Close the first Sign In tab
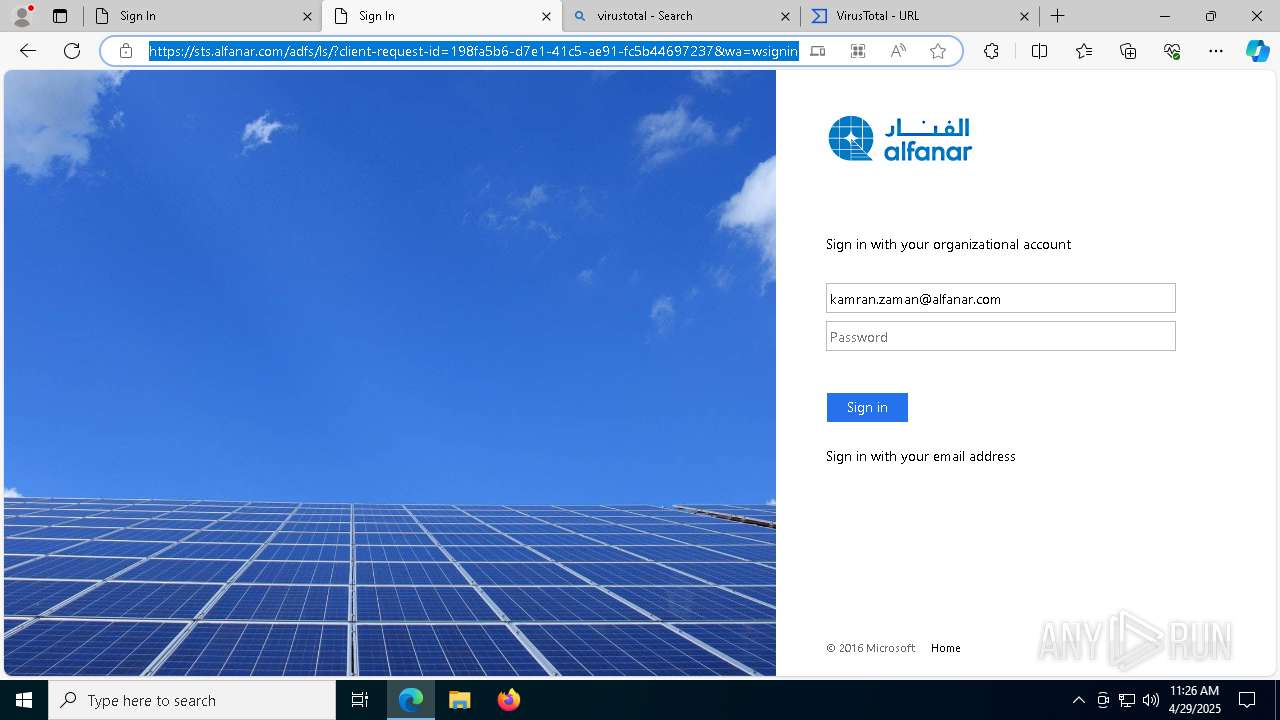Image resolution: width=1280 pixels, height=720 pixels. click(307, 16)
